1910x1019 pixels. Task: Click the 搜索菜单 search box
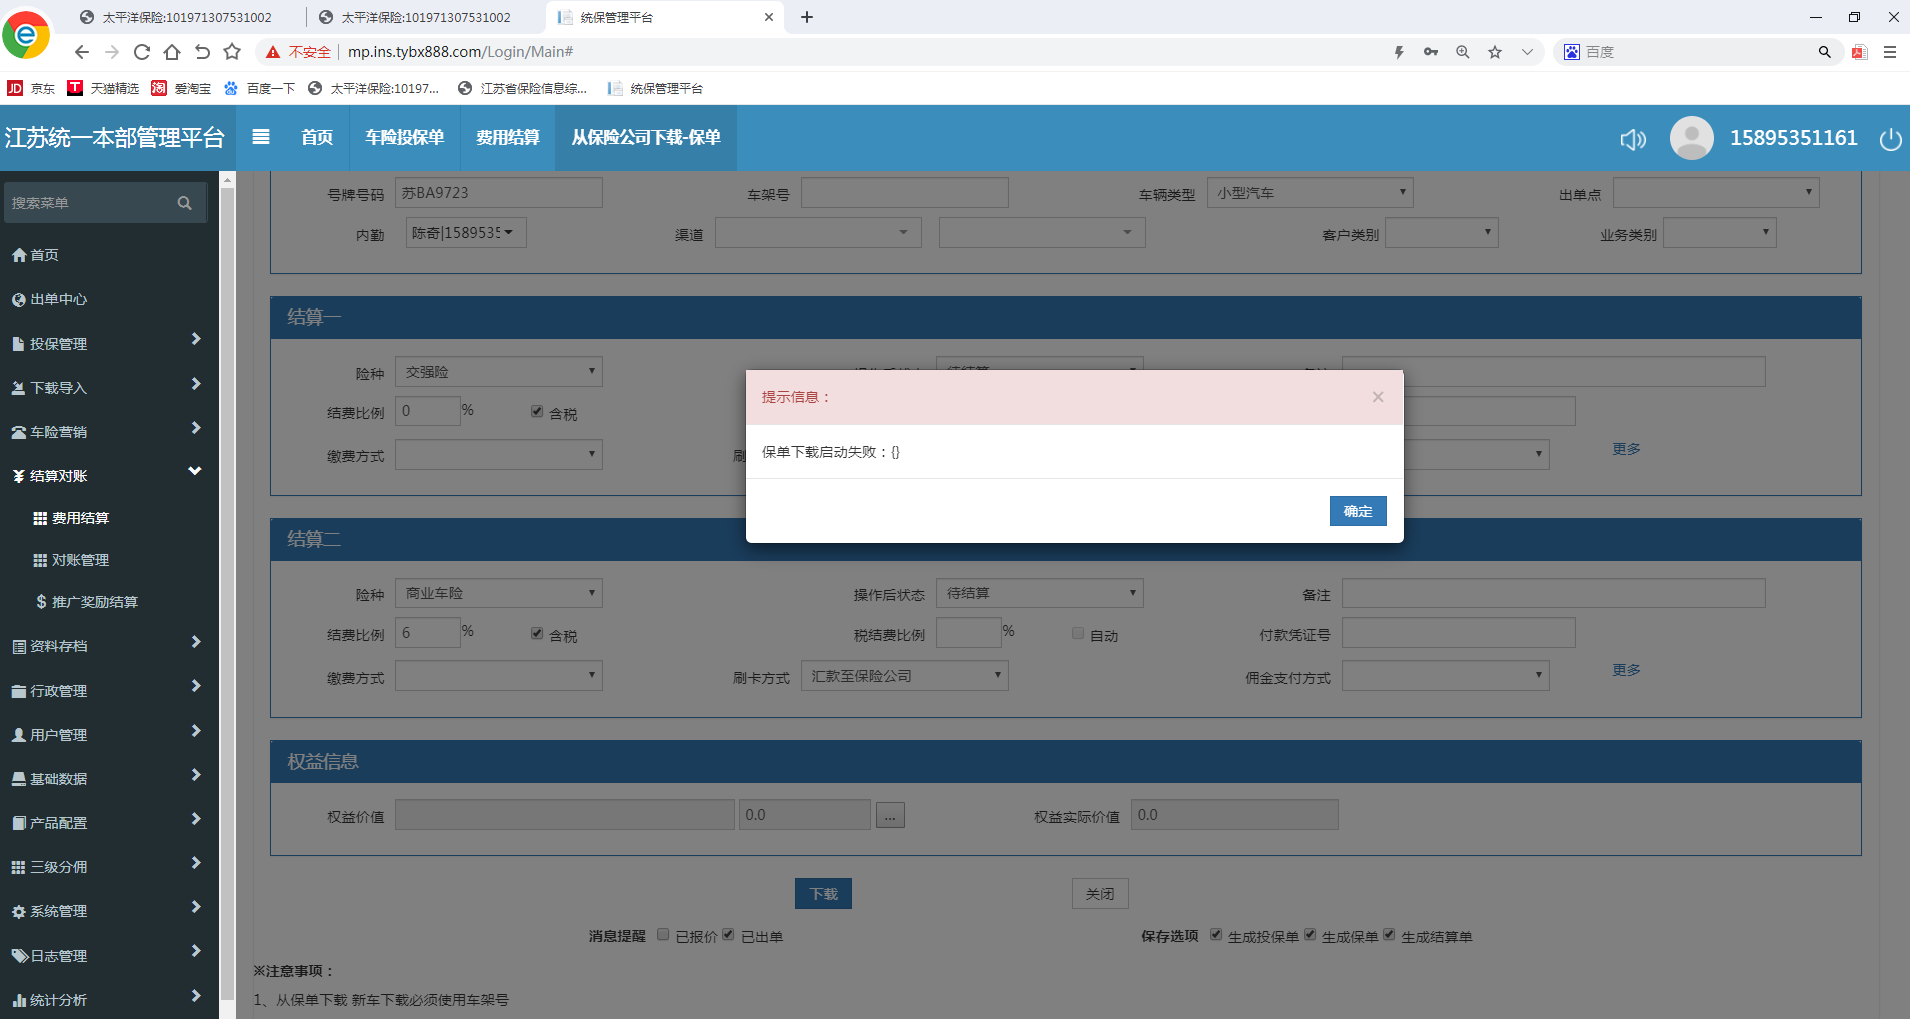pos(105,203)
